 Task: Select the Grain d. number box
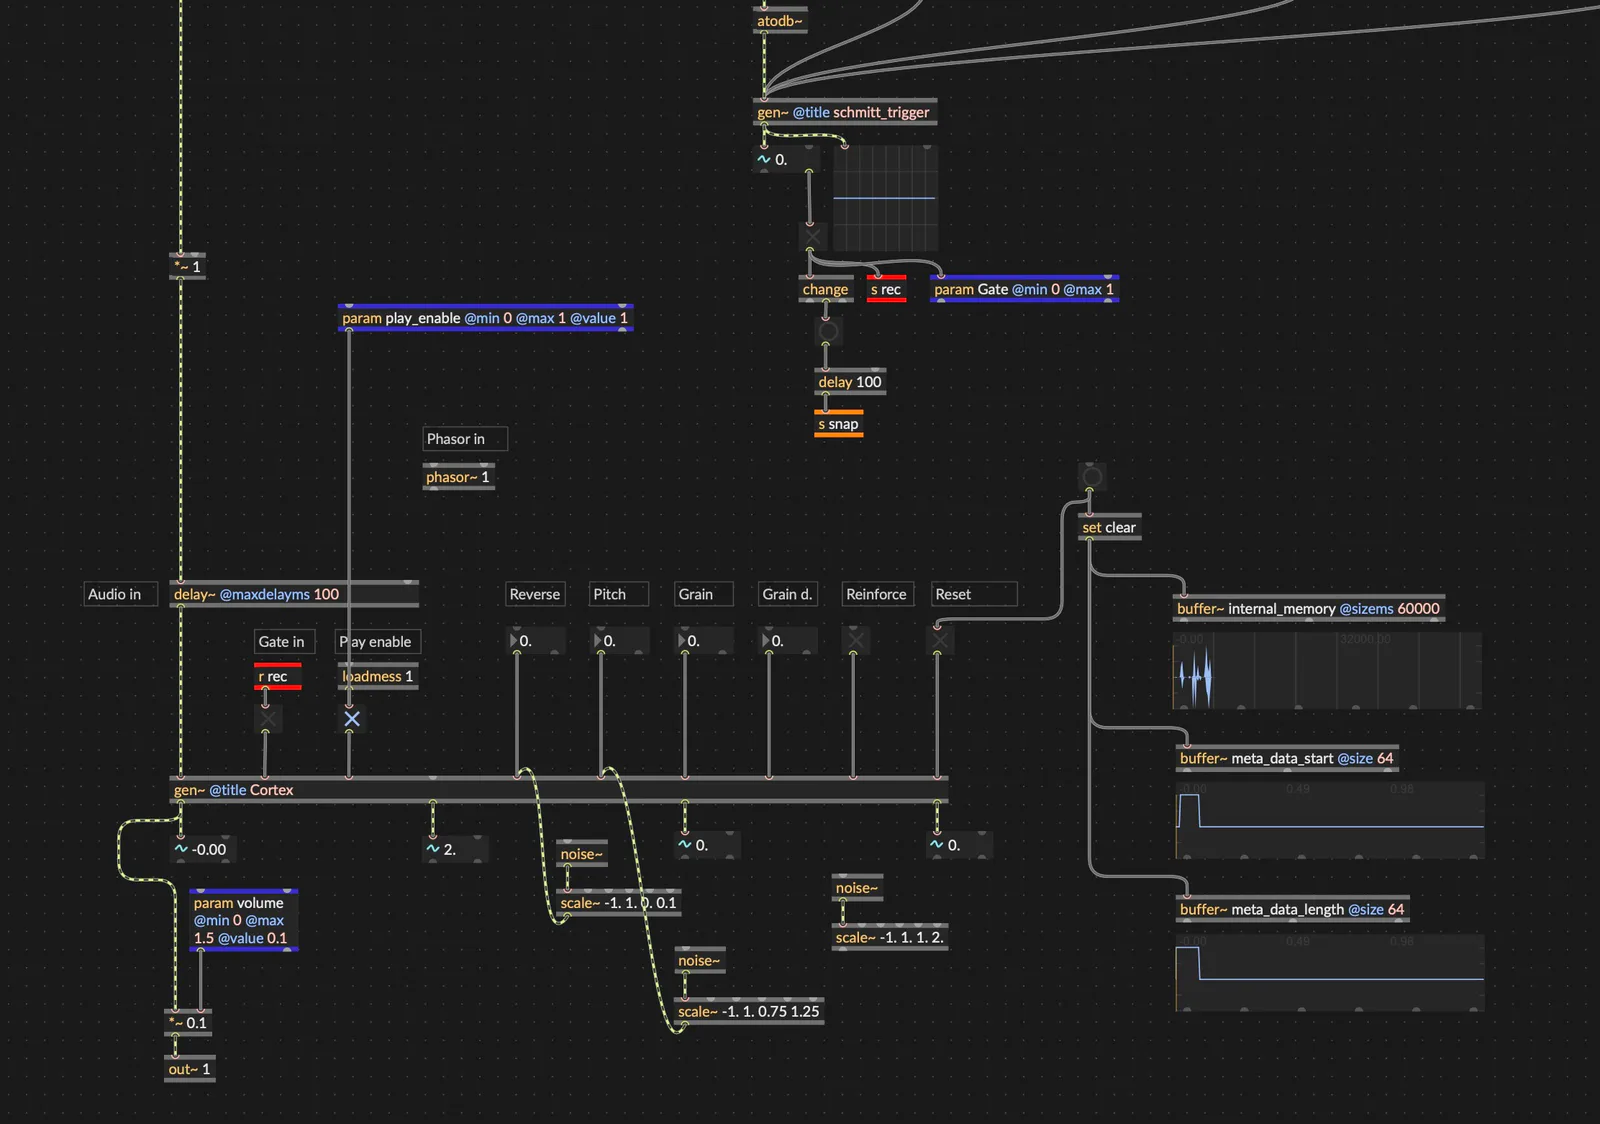[789, 641]
